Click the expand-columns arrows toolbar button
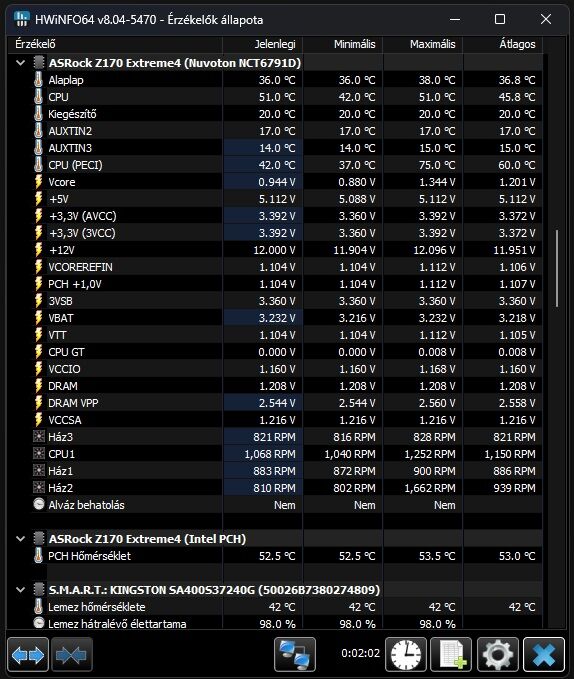Image resolution: width=574 pixels, height=679 pixels. point(28,655)
